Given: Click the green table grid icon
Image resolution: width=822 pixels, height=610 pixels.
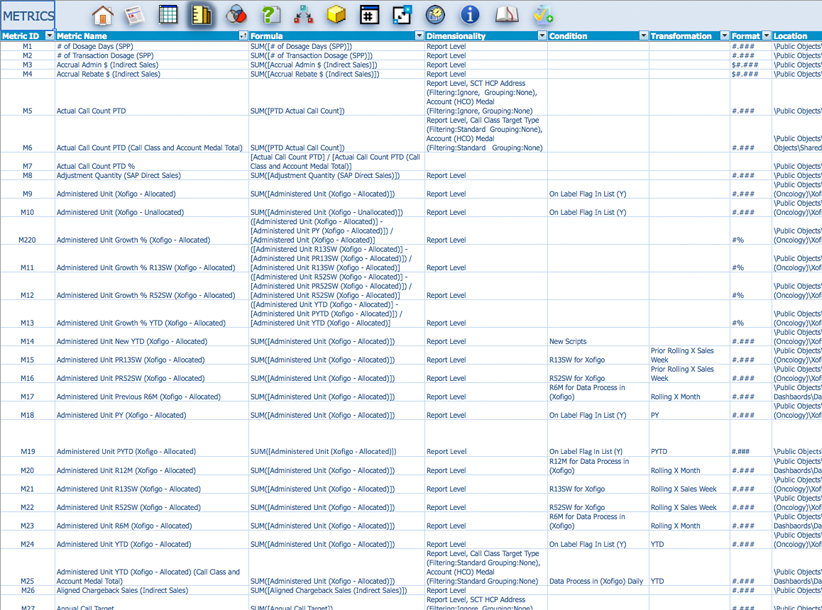Looking at the screenshot, I should 168,15.
